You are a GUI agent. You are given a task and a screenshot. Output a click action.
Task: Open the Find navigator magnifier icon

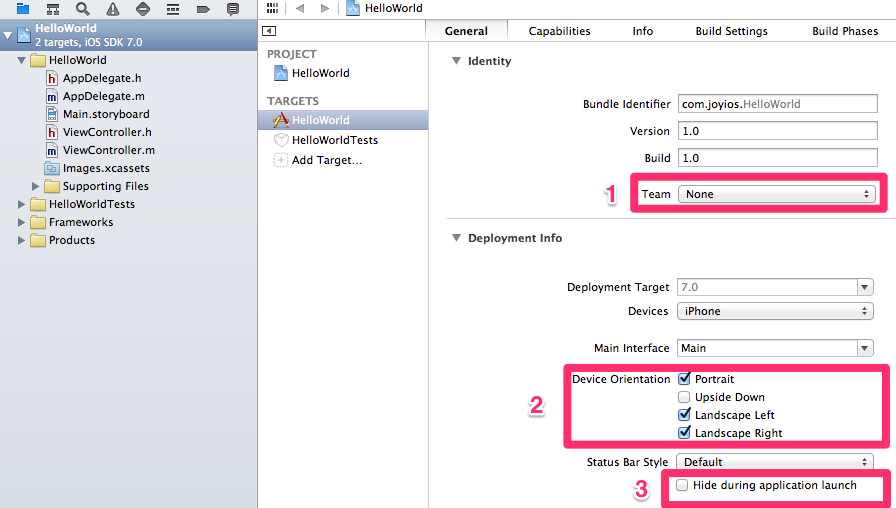click(x=83, y=9)
